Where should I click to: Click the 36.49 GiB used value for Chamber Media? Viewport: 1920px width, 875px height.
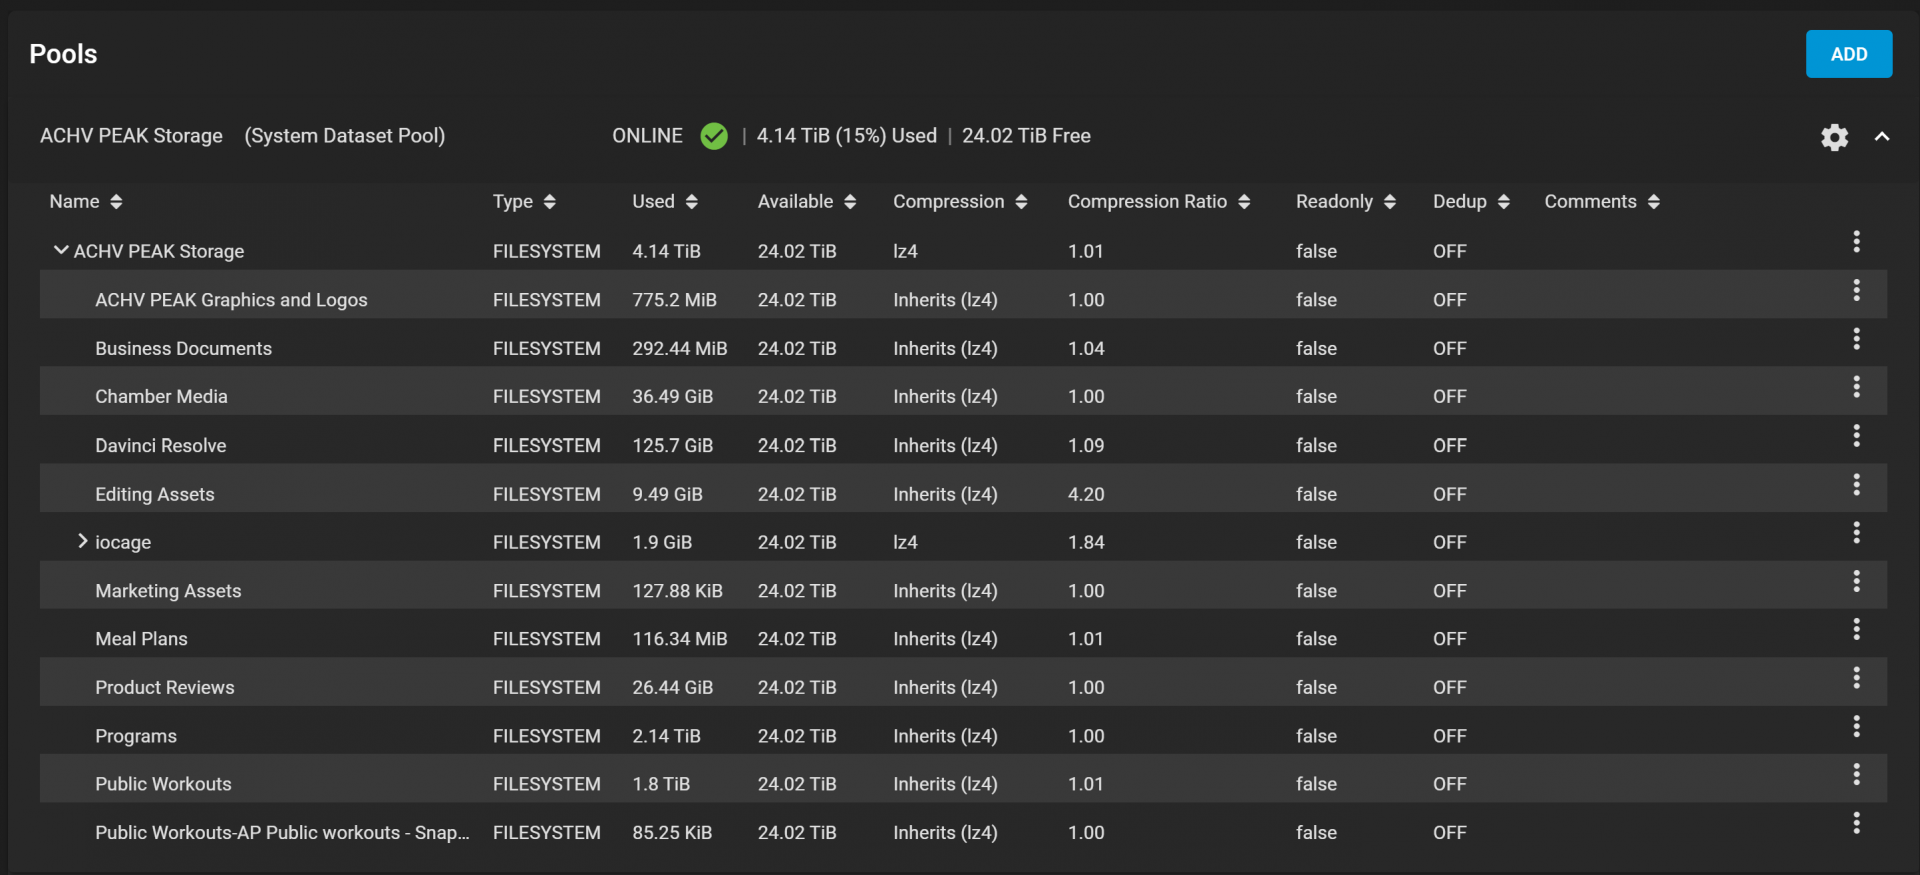click(x=672, y=397)
